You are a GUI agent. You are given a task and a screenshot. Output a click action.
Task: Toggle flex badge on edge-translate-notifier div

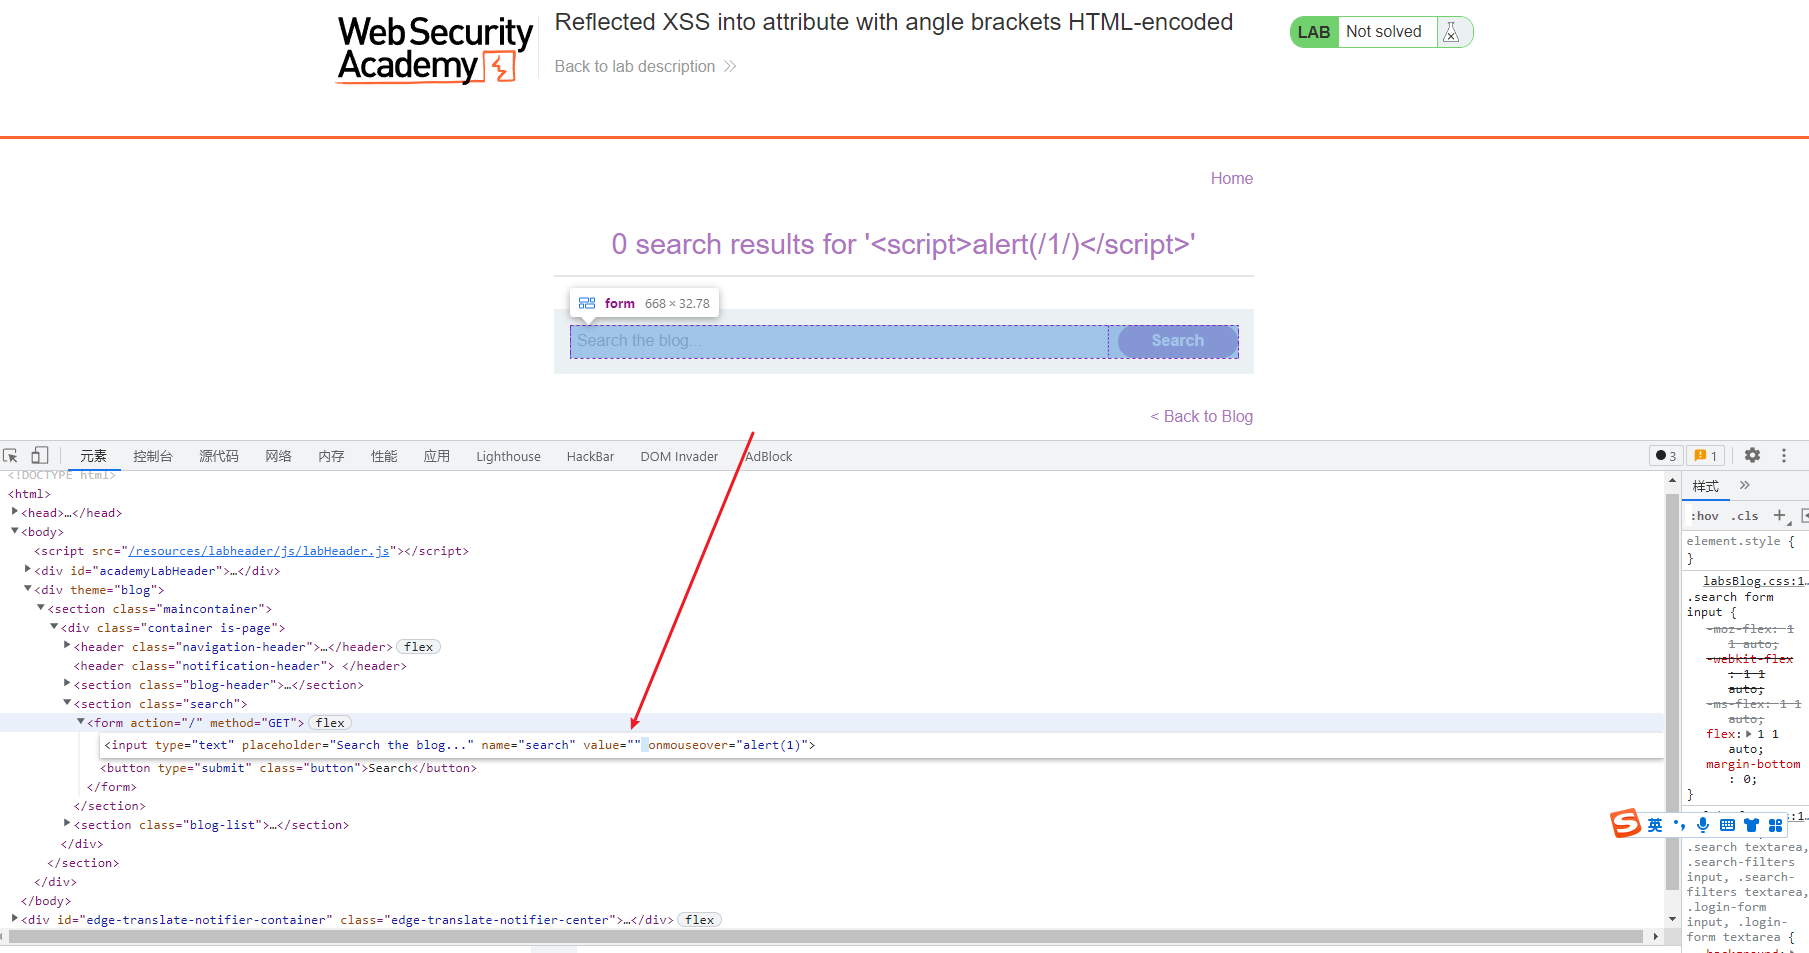[x=700, y=920]
